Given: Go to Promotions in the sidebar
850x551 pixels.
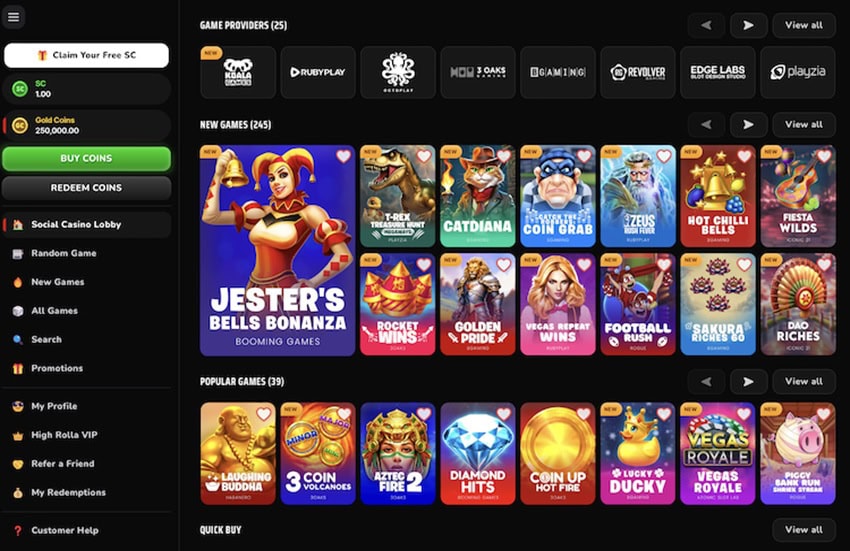Looking at the screenshot, I should click(x=57, y=368).
